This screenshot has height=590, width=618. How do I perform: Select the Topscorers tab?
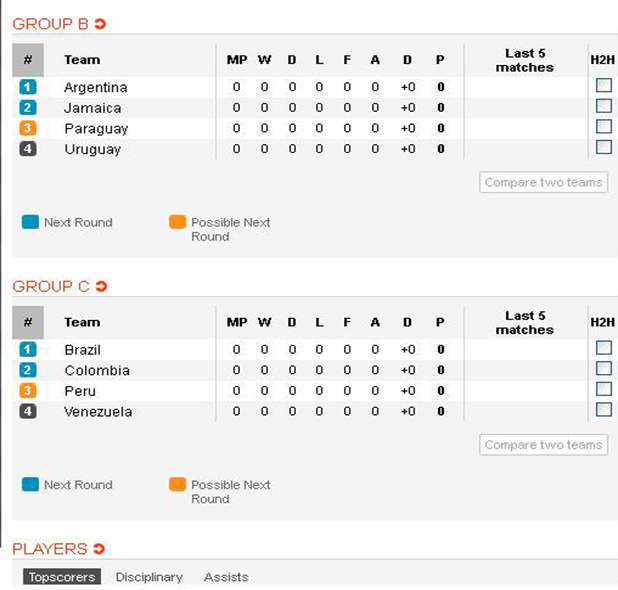tap(62, 577)
